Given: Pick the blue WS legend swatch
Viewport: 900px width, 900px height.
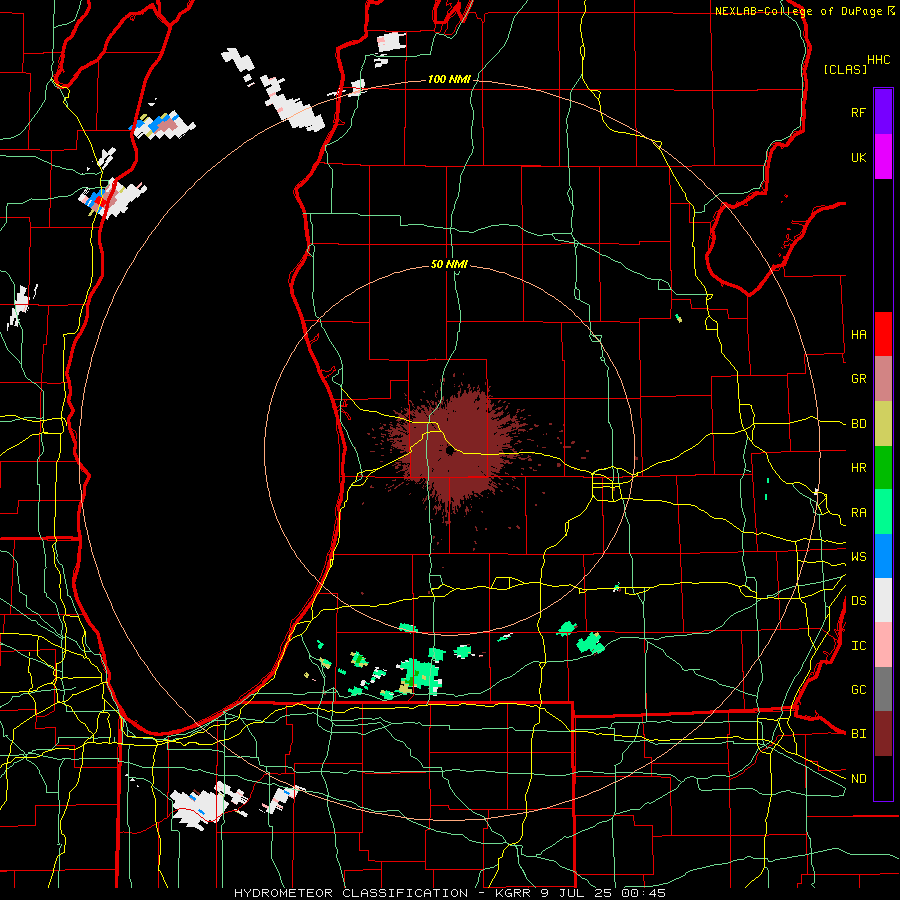Looking at the screenshot, I should (883, 556).
